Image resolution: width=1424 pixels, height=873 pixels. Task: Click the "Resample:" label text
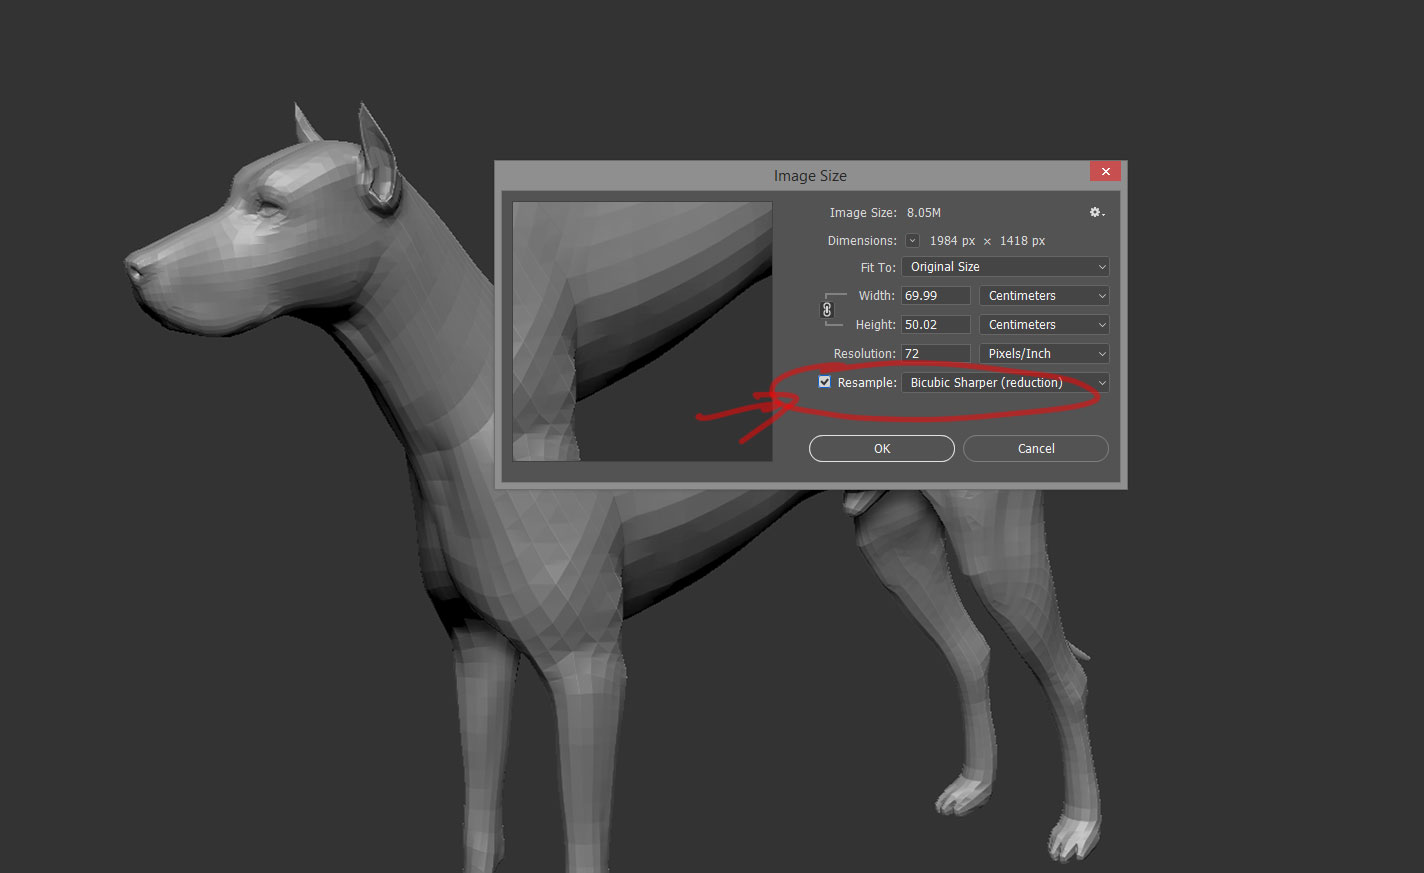click(x=867, y=383)
